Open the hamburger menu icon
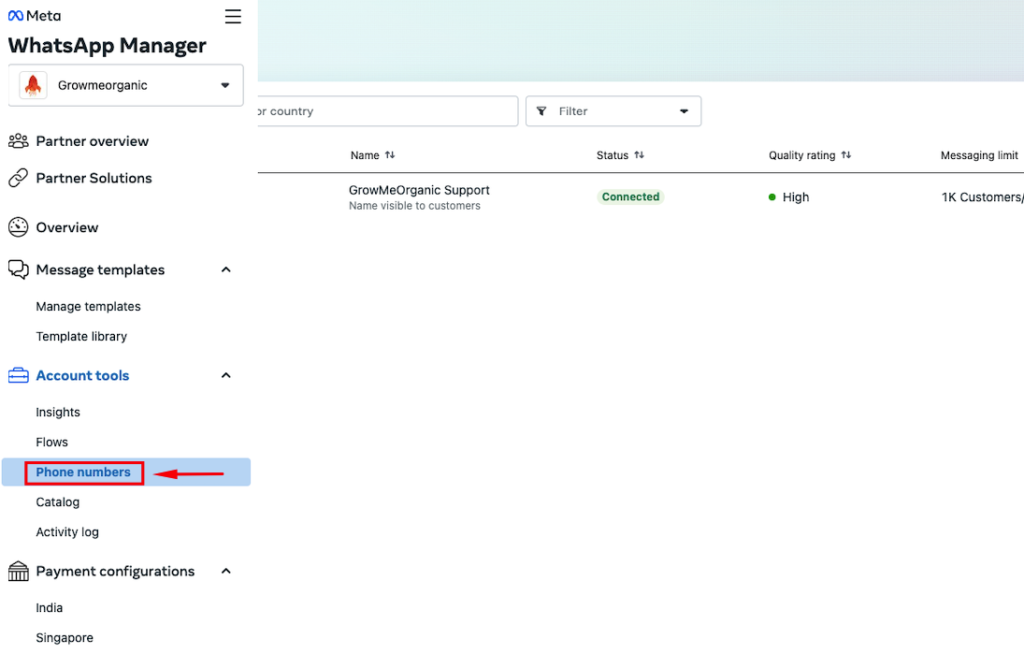Image resolution: width=1024 pixels, height=654 pixels. [233, 16]
